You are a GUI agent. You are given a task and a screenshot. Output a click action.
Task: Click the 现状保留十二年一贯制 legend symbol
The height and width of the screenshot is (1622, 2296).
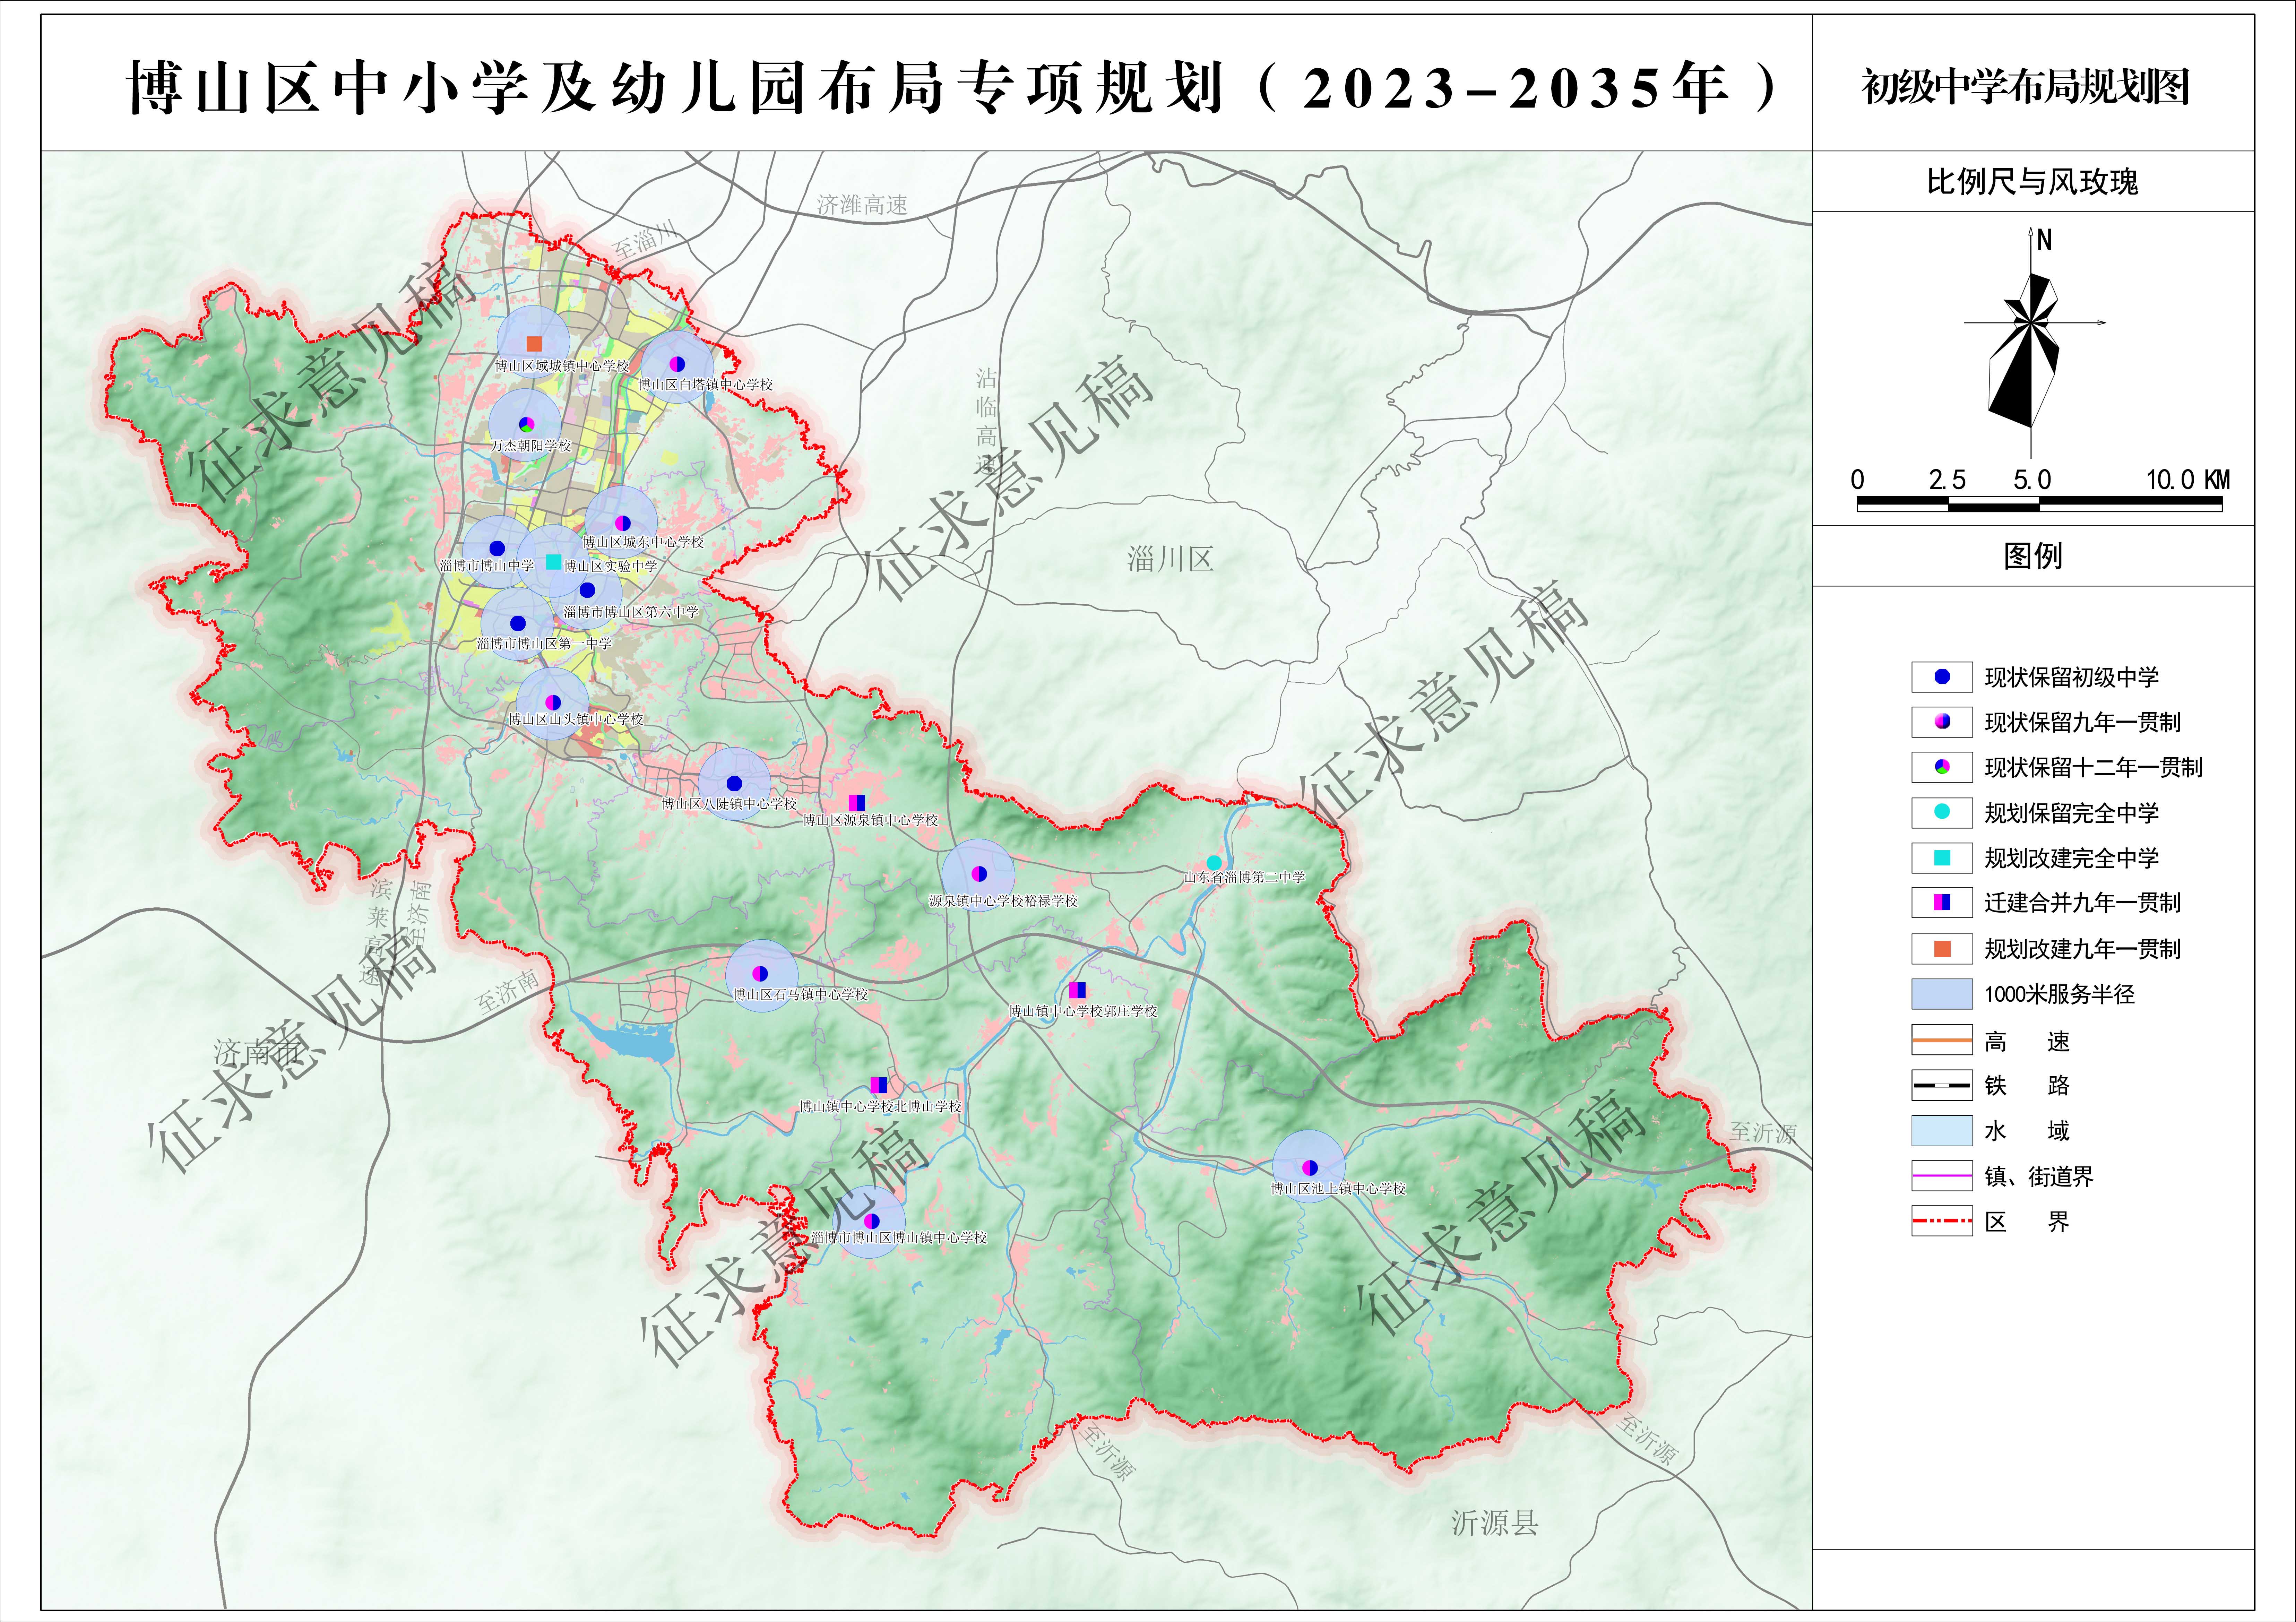(x=1942, y=767)
